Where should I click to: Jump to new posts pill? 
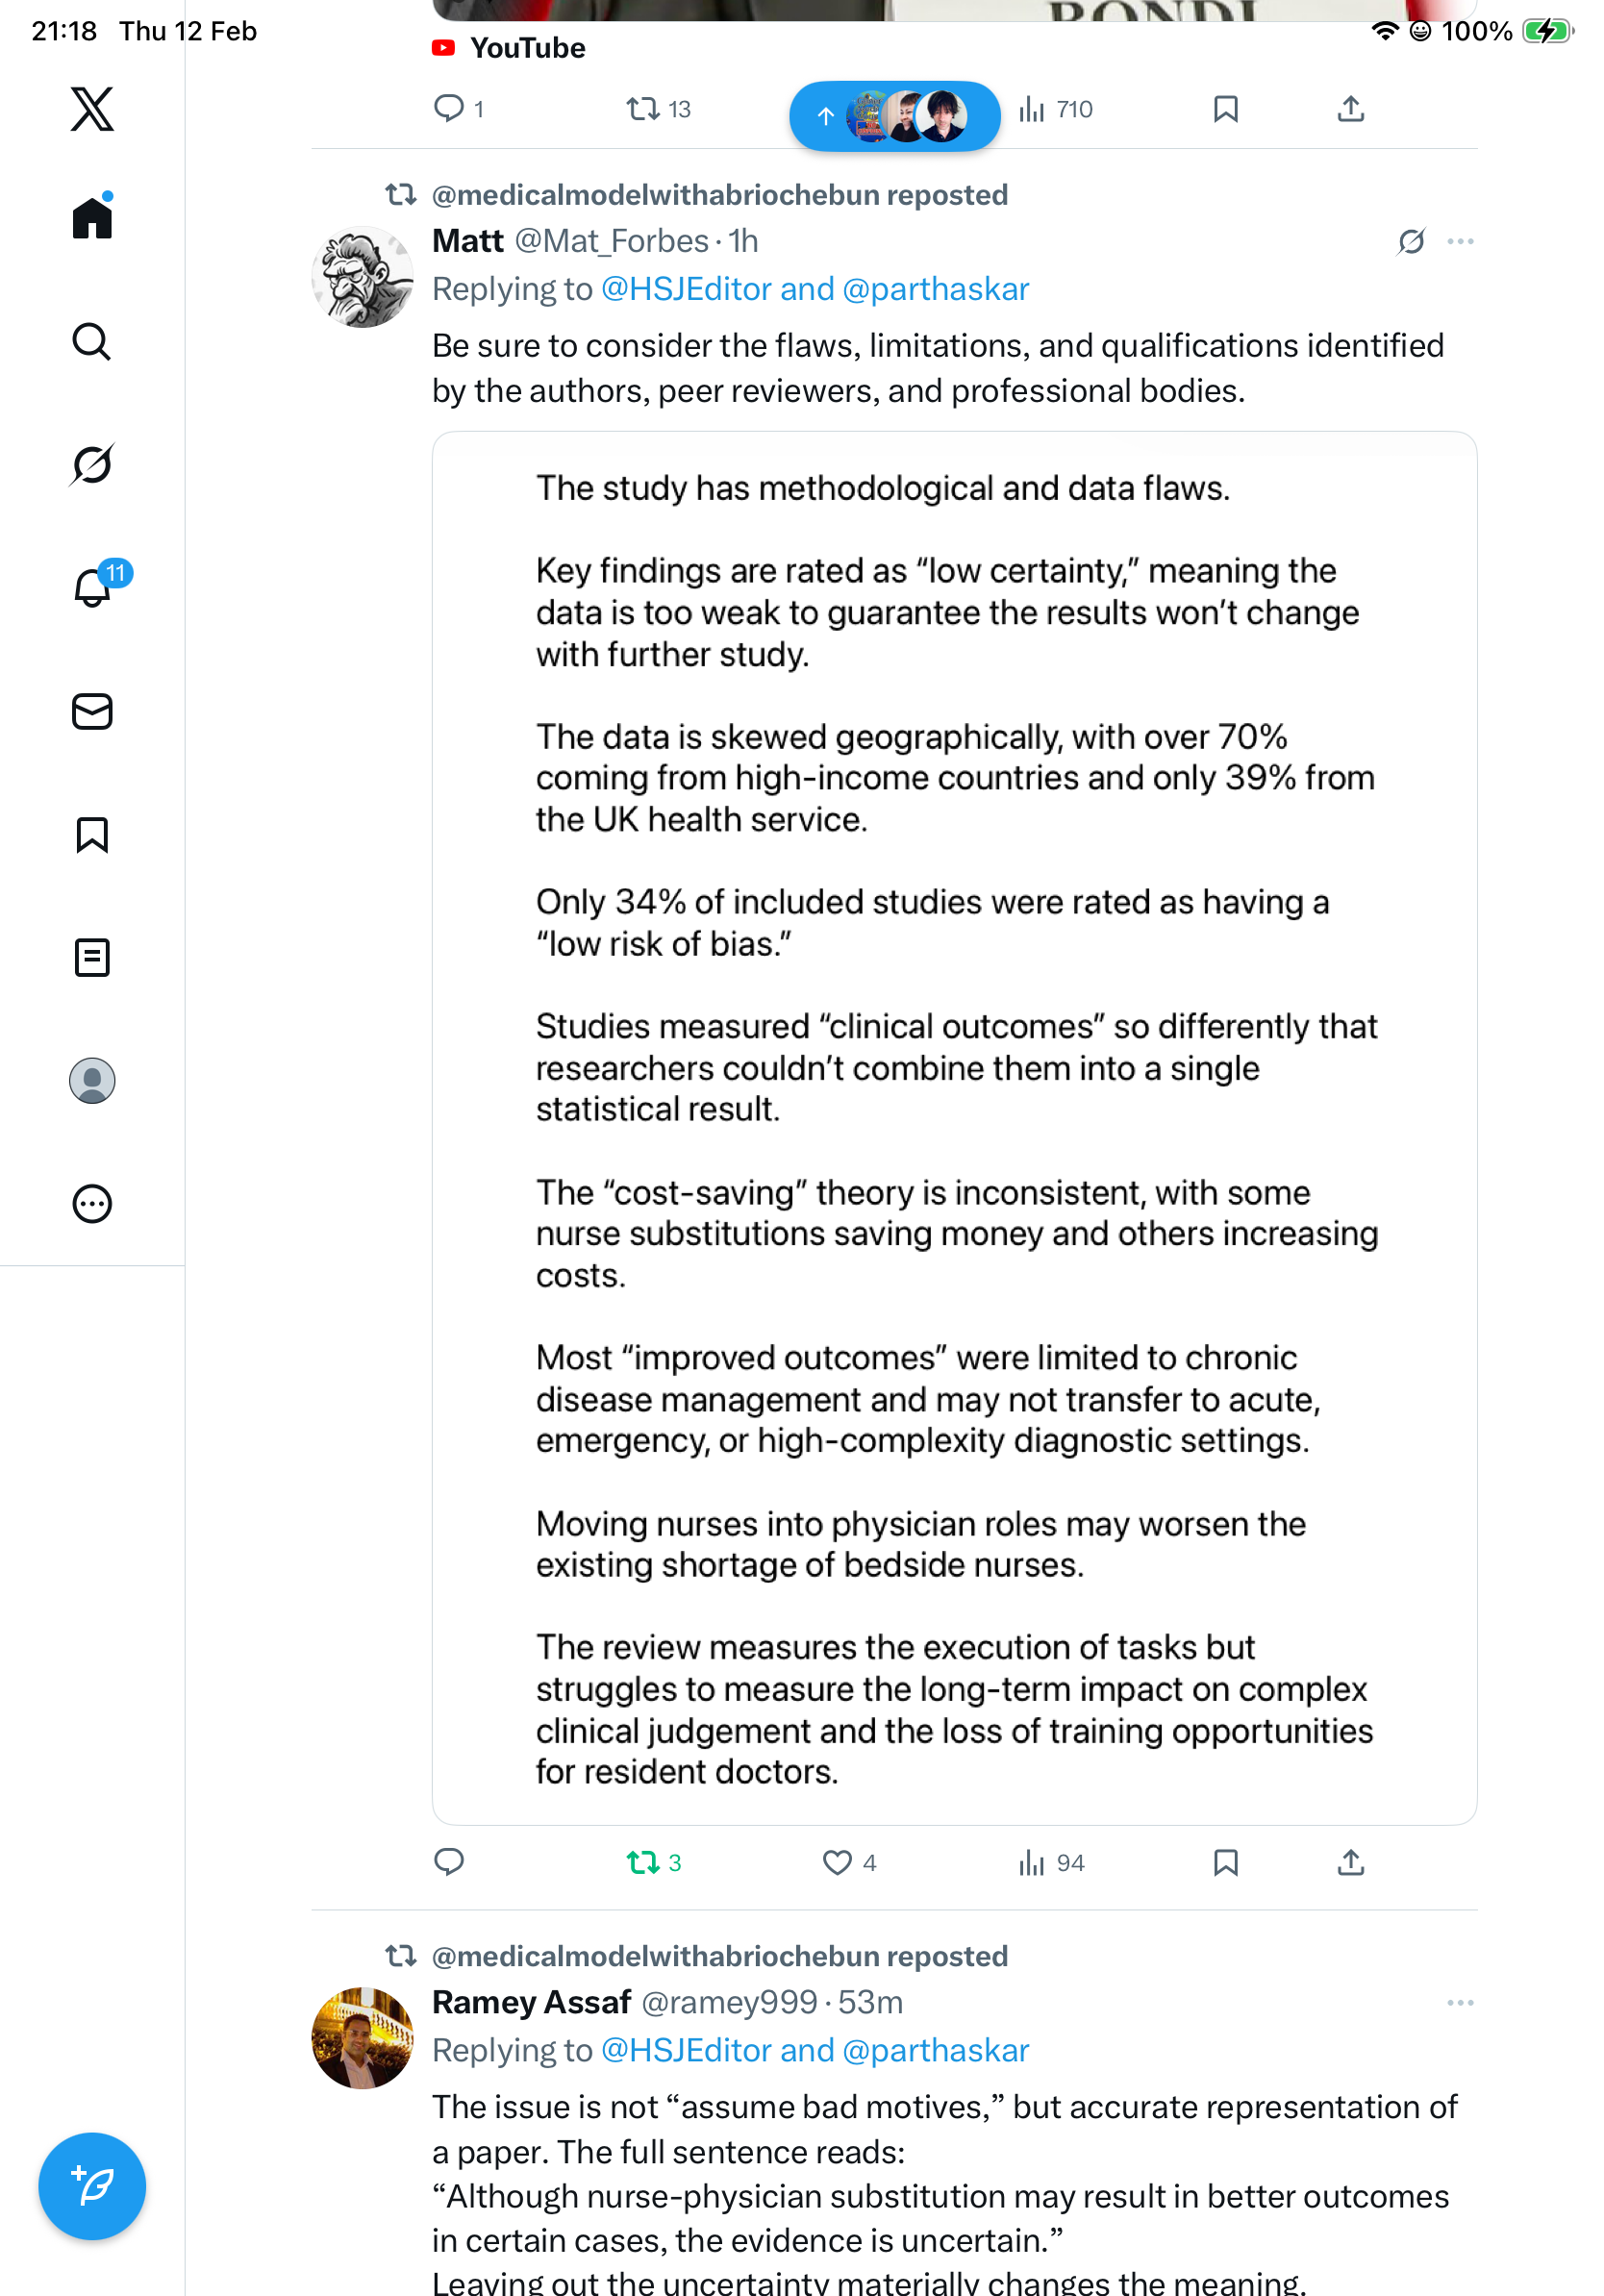[x=894, y=116]
